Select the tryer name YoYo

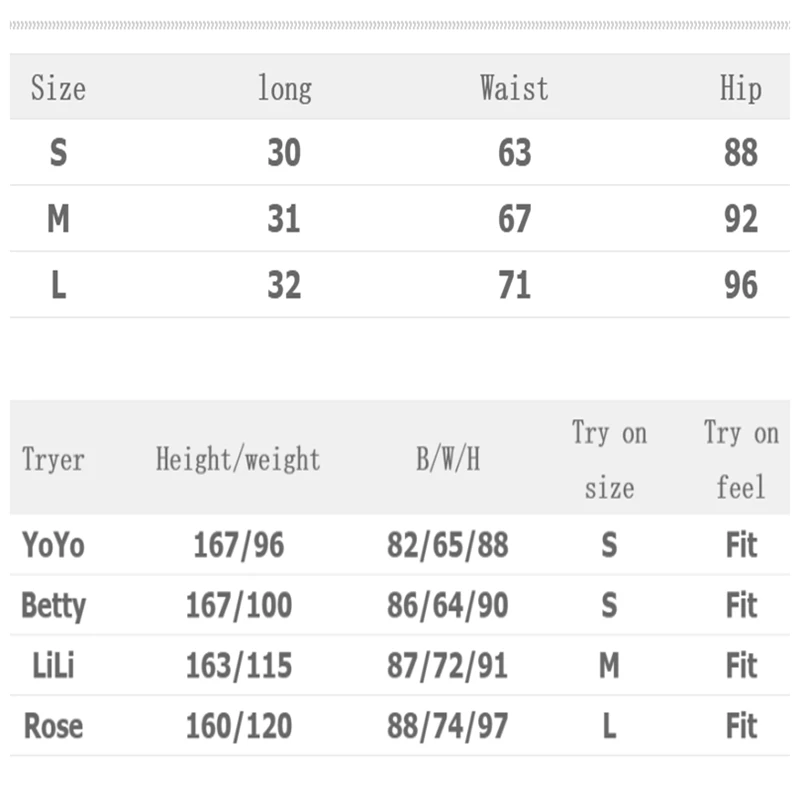[x=53, y=545]
